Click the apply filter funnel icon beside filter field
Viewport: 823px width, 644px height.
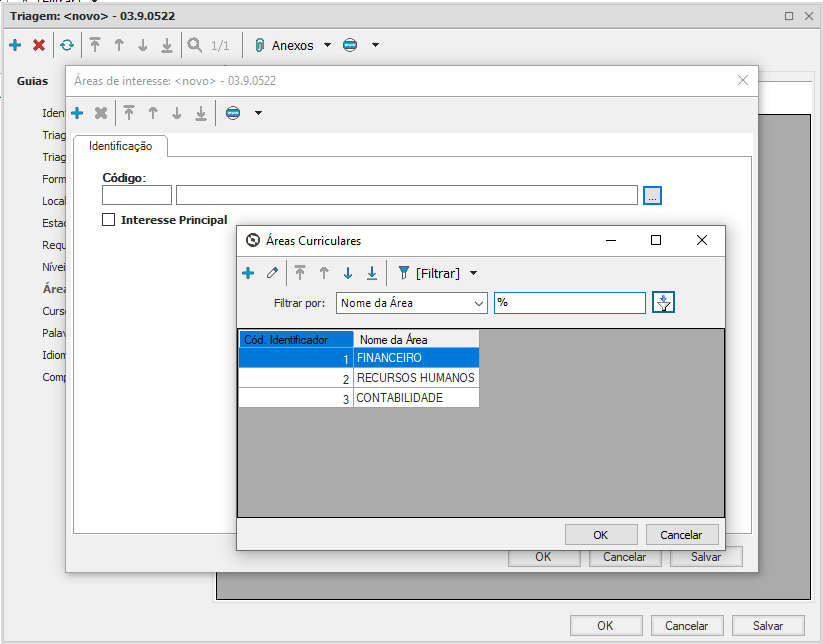(663, 303)
